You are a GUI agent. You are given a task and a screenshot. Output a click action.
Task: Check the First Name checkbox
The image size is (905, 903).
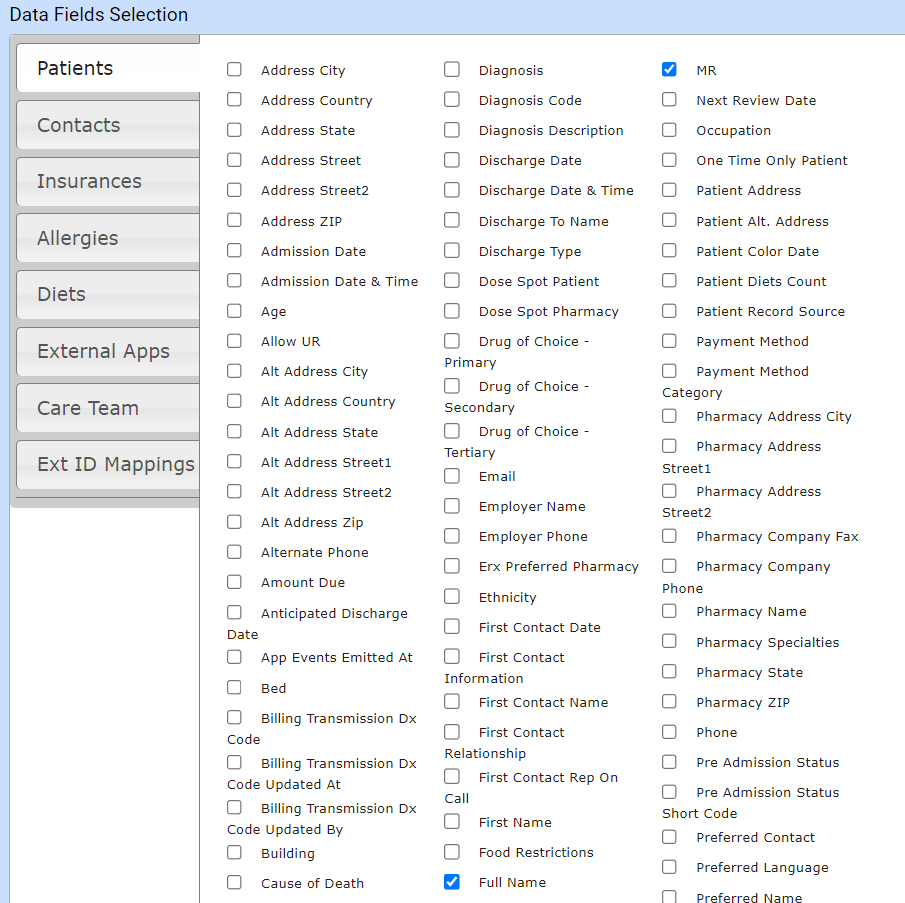(452, 821)
